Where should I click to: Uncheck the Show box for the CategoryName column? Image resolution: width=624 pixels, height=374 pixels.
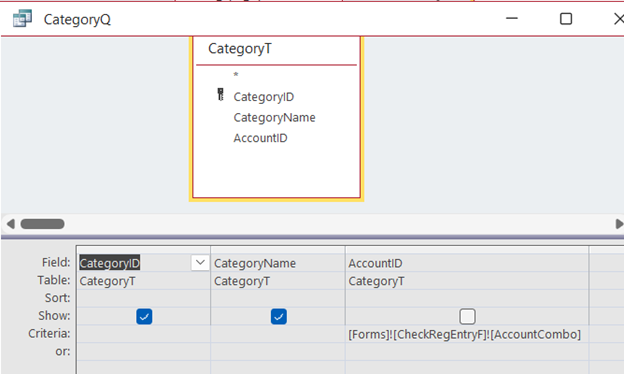tap(279, 317)
